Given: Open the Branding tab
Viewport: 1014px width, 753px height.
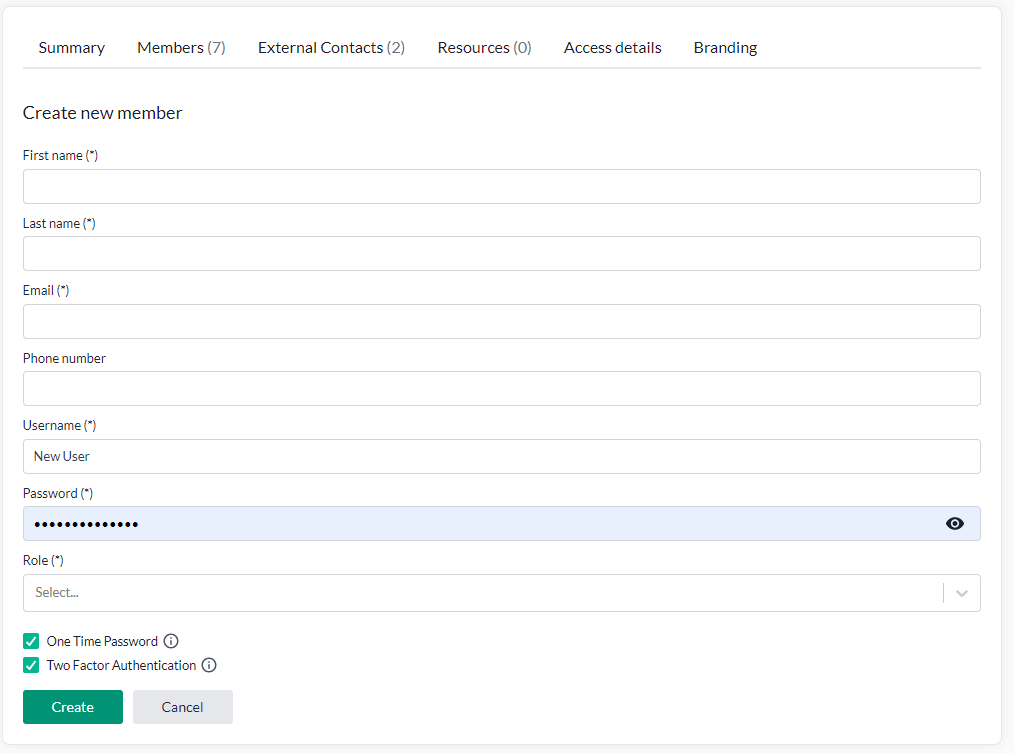Looking at the screenshot, I should click(726, 48).
